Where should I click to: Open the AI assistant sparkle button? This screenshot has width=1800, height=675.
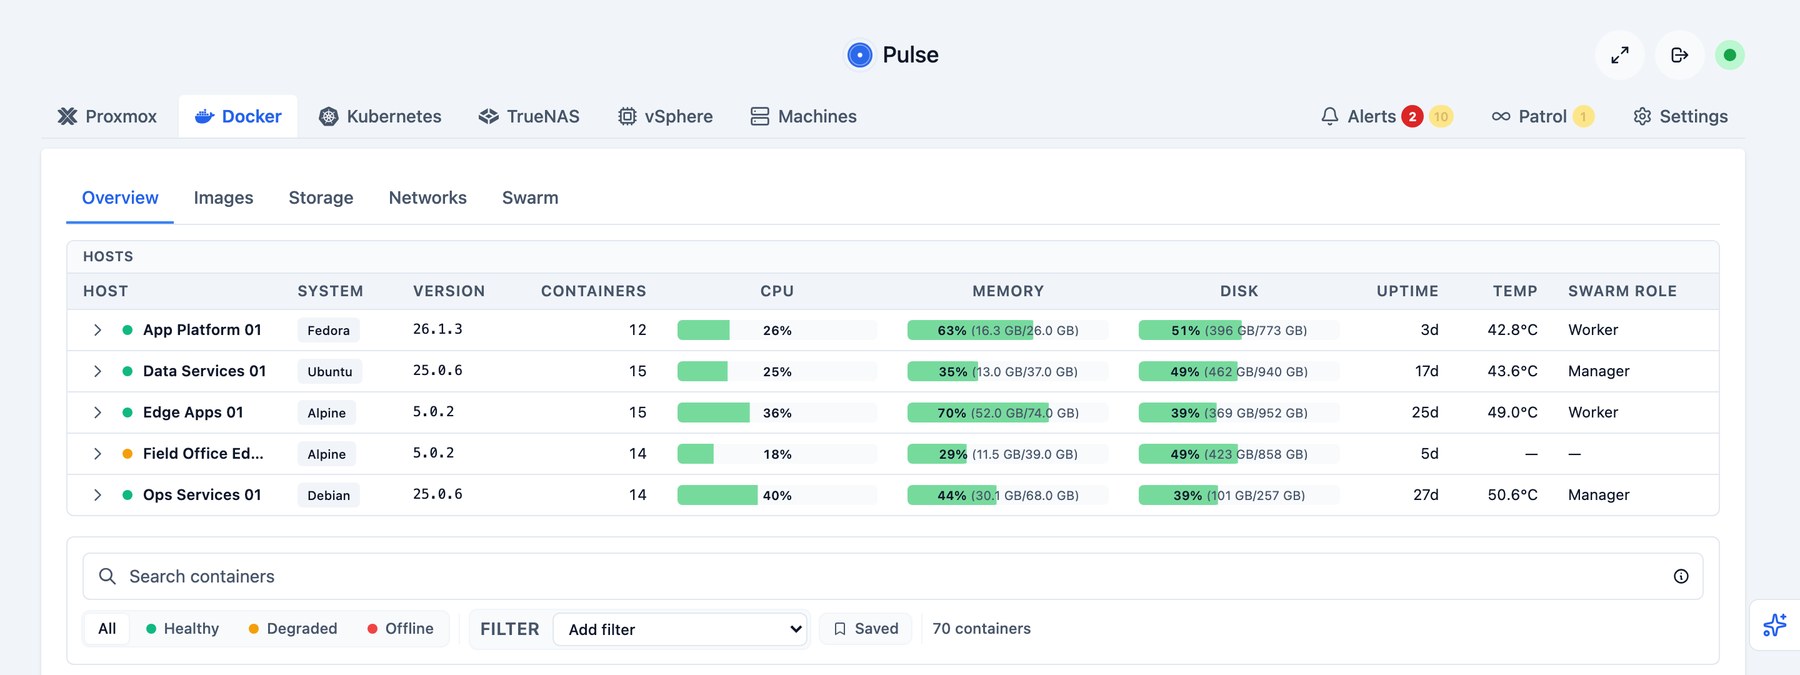pyautogui.click(x=1775, y=625)
